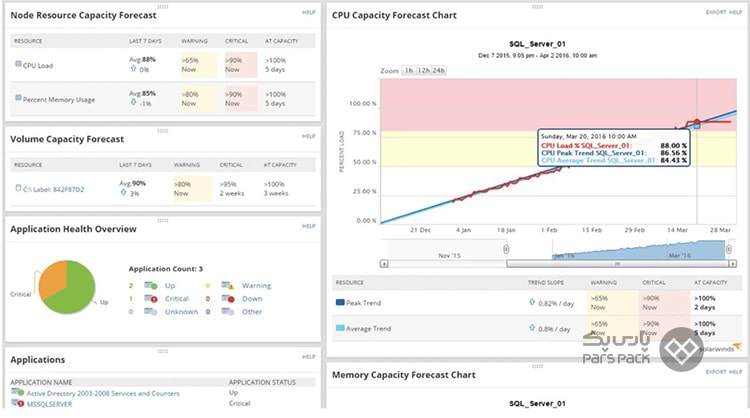Open Help for CPU Capacity Forecast Chart
Image resolution: width=750 pixels, height=418 pixels.
(x=736, y=12)
